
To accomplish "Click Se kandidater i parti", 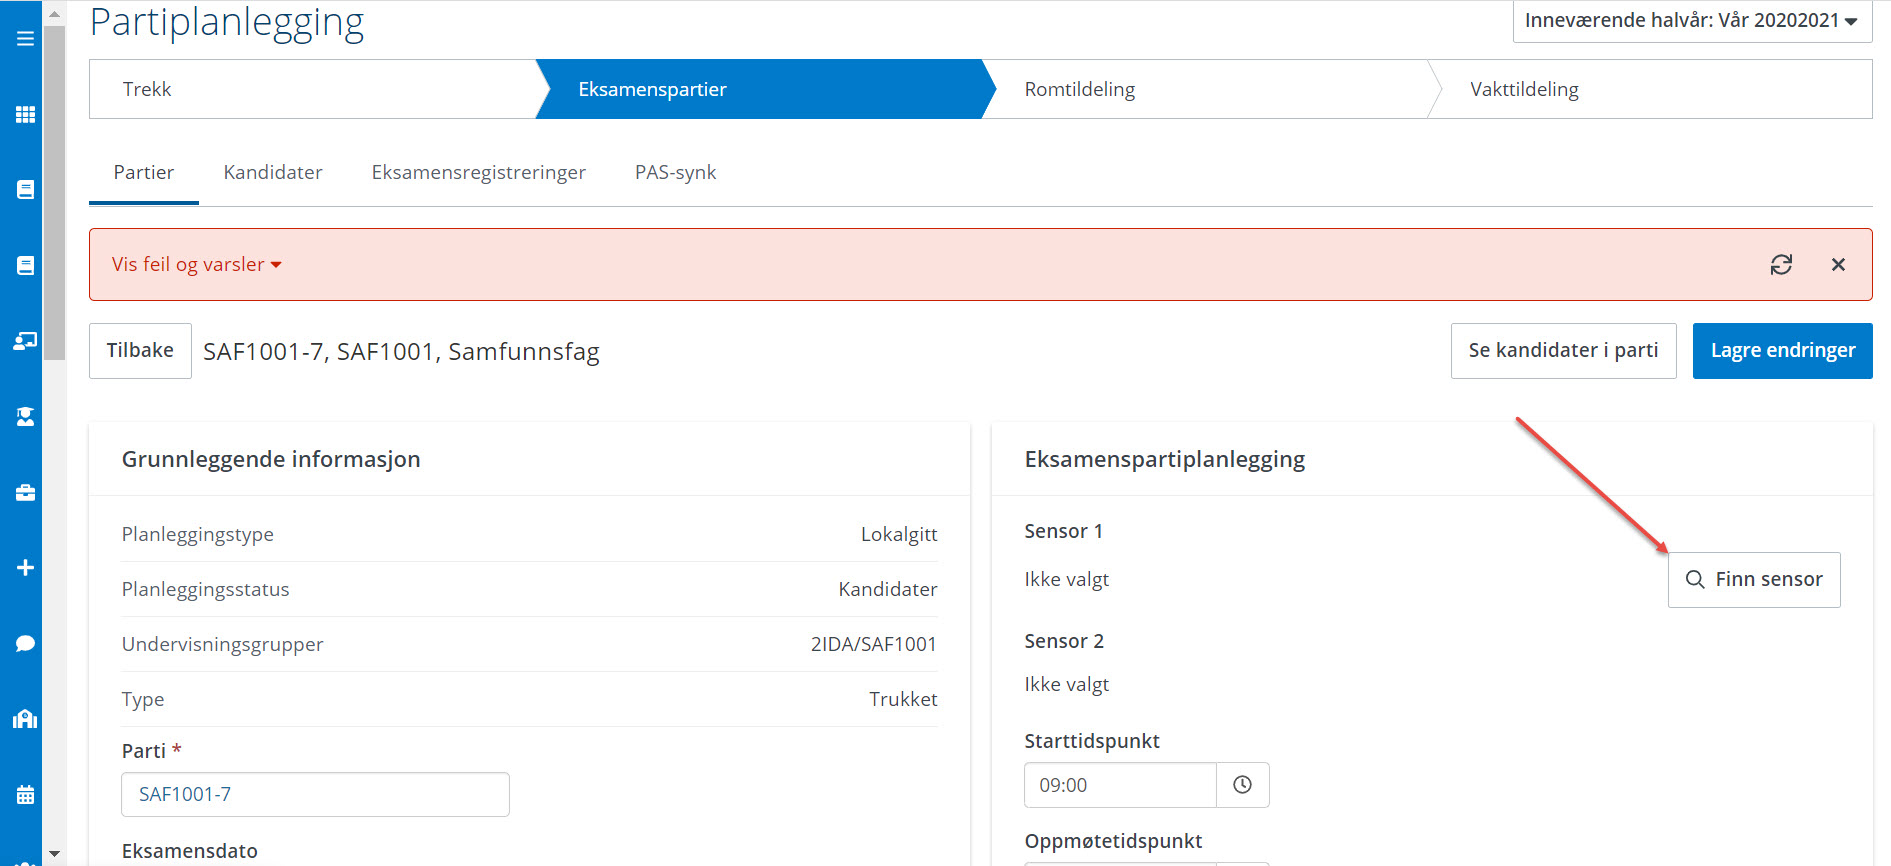I will tap(1563, 351).
